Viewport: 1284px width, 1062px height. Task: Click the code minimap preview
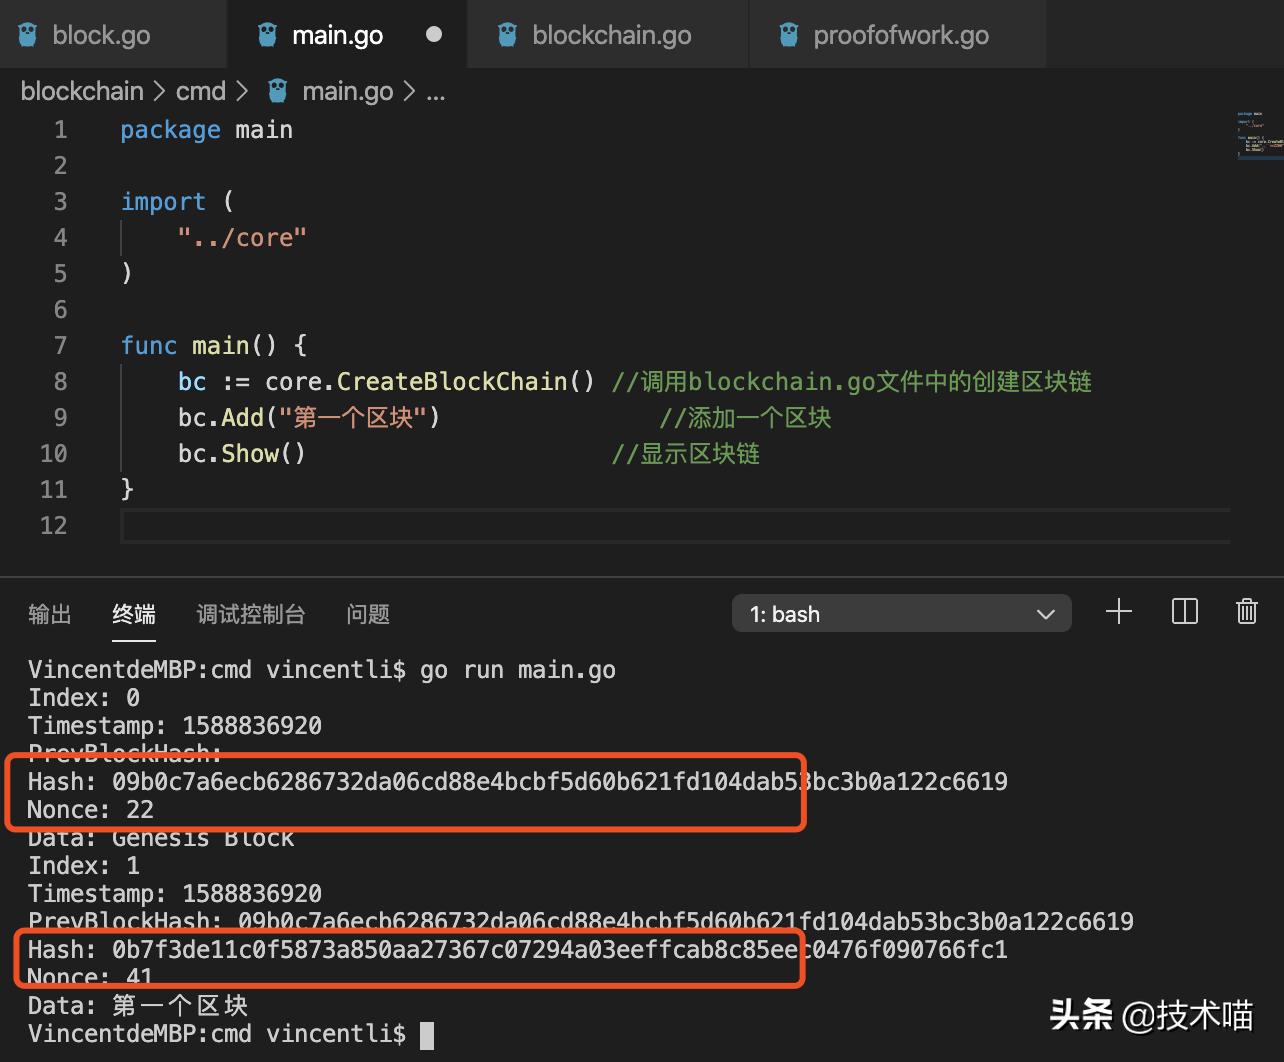1260,135
